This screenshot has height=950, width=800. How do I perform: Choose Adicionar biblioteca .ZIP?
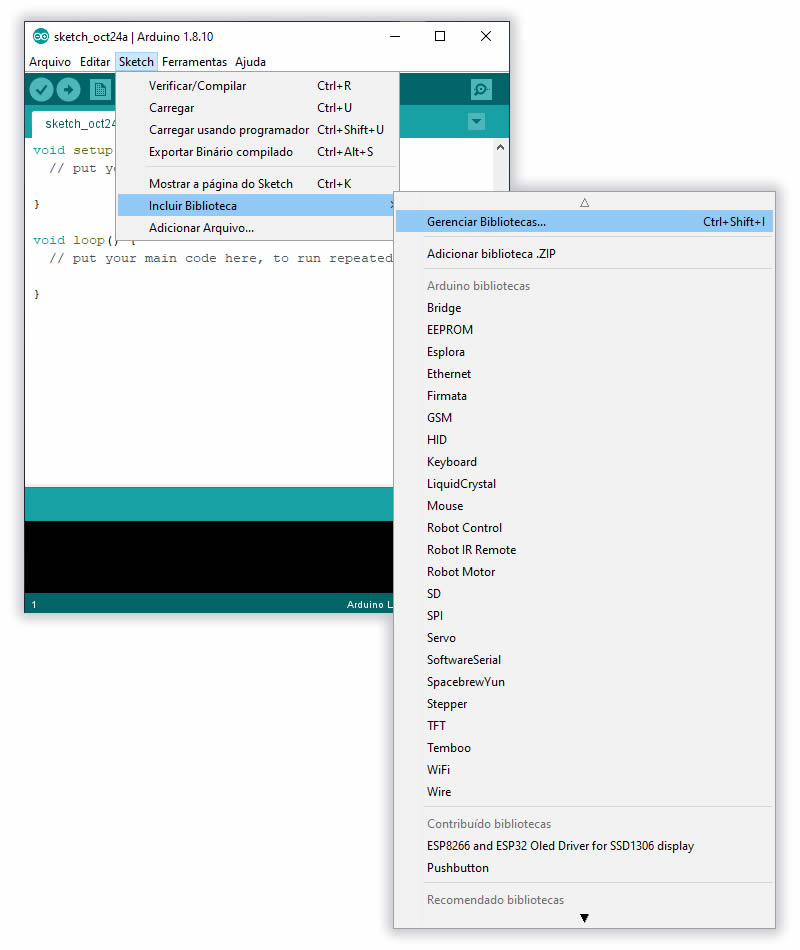(x=584, y=254)
